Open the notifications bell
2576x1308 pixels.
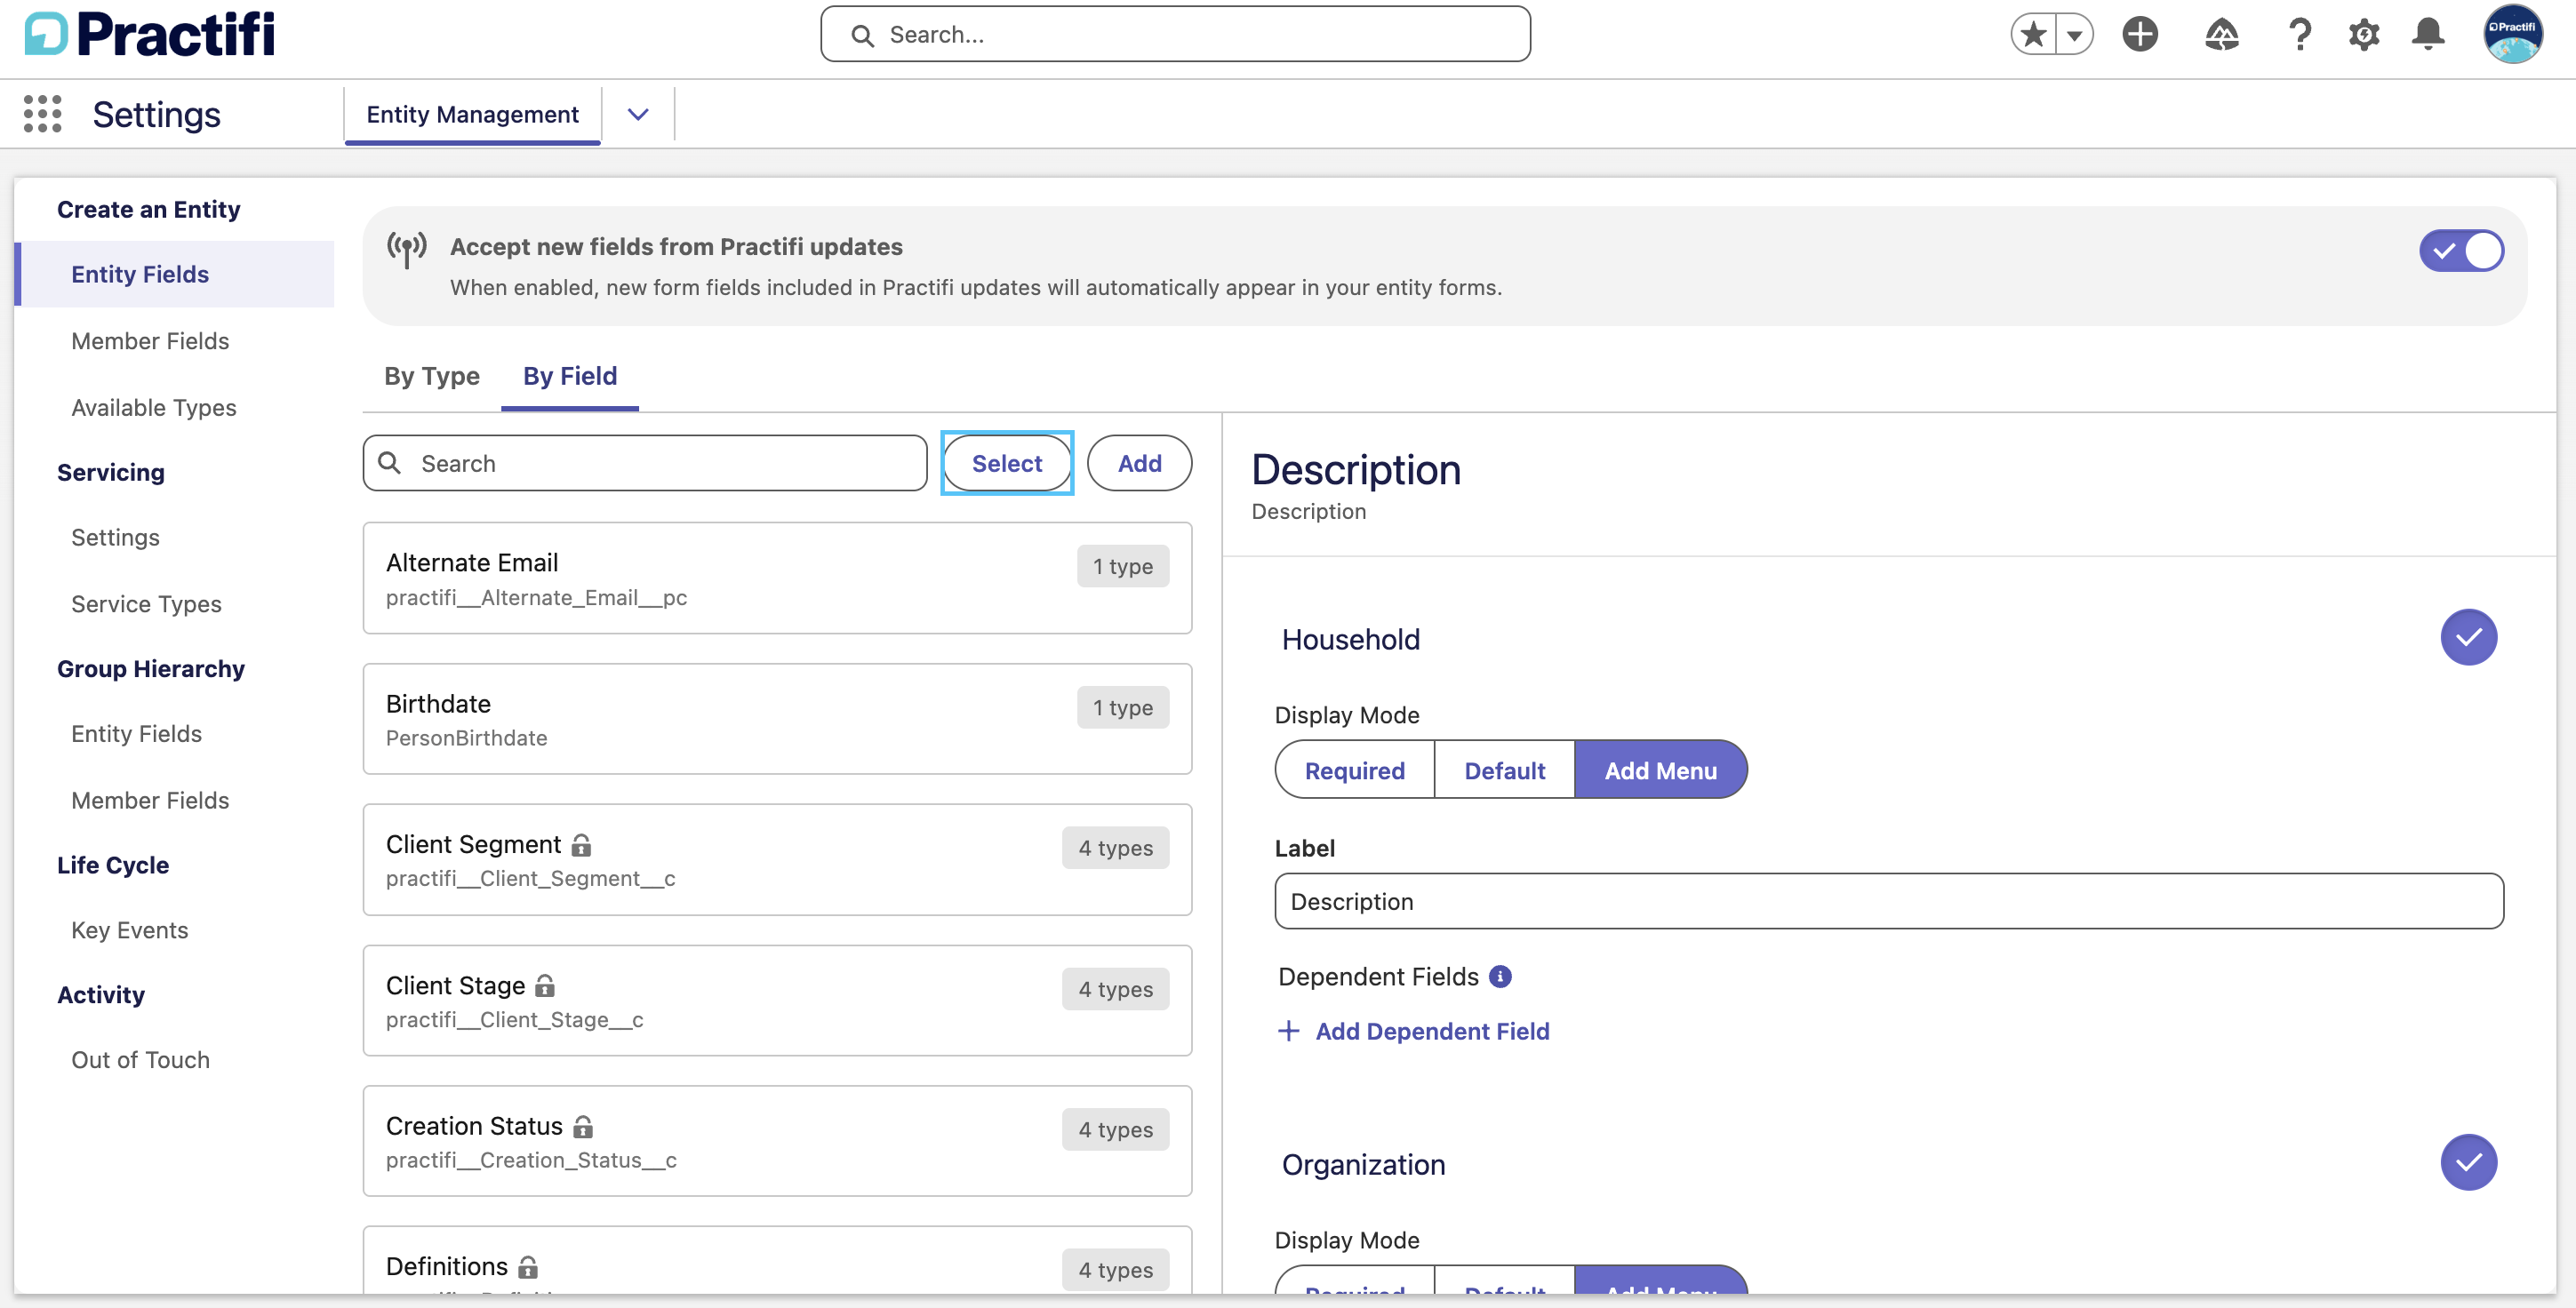2428,35
